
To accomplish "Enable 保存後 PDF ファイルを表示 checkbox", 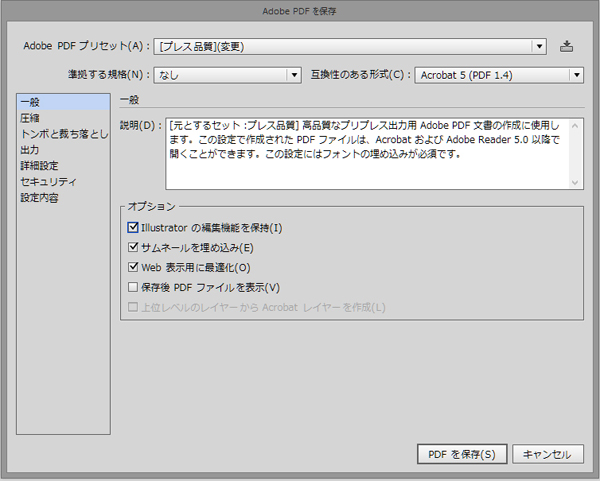I will 133,287.
